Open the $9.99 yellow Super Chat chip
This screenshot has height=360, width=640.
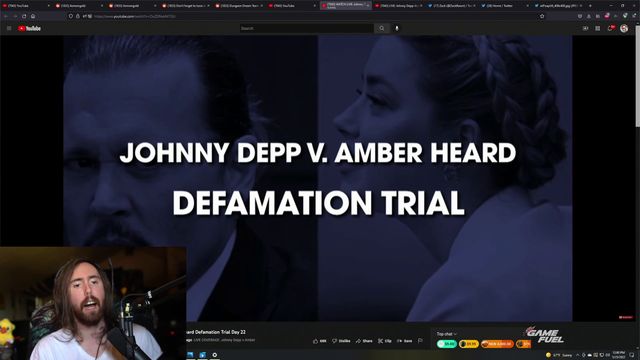[469, 344]
